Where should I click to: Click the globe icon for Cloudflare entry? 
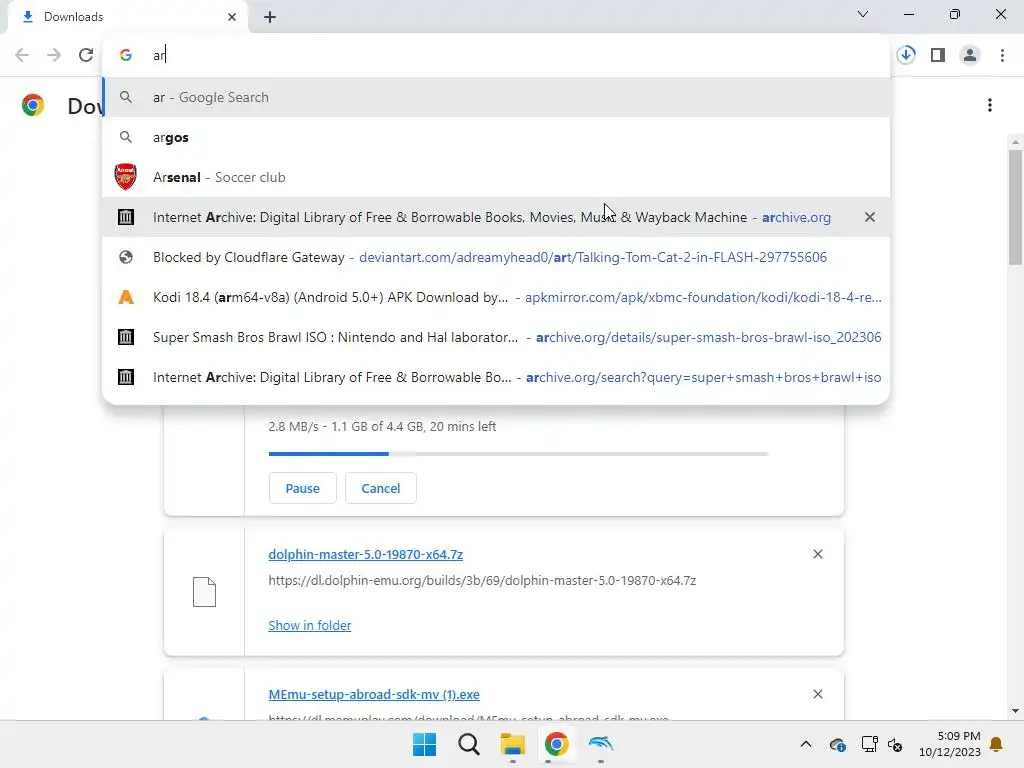125,257
